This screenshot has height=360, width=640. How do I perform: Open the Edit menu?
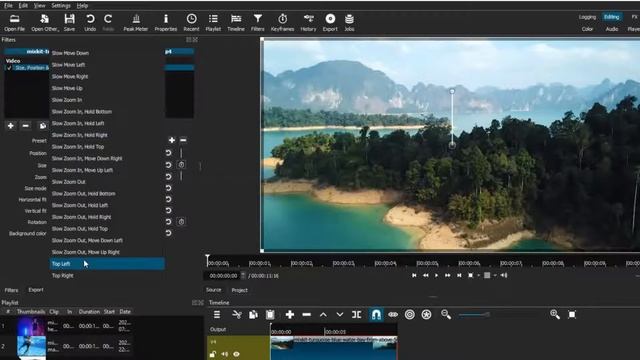pos(23,6)
